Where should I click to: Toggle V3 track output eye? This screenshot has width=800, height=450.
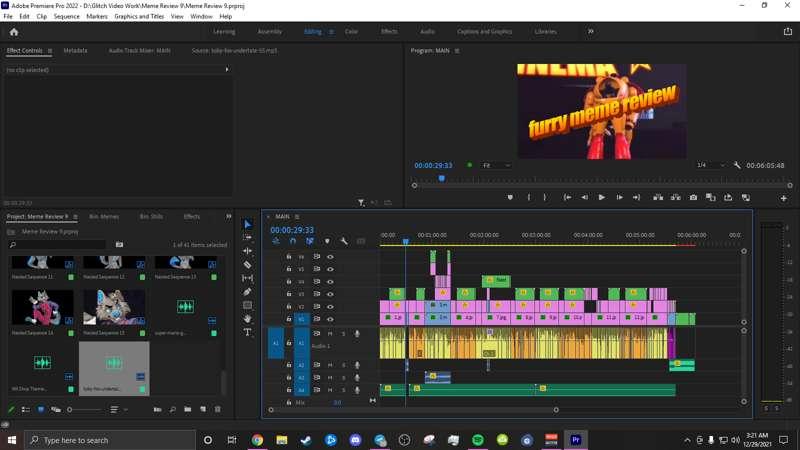[x=330, y=294]
